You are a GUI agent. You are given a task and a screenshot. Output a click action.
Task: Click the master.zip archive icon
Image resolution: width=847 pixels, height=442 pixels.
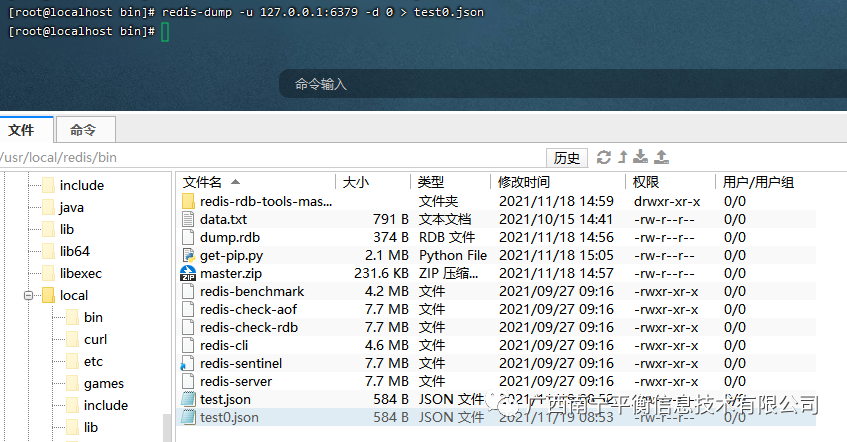(x=188, y=273)
